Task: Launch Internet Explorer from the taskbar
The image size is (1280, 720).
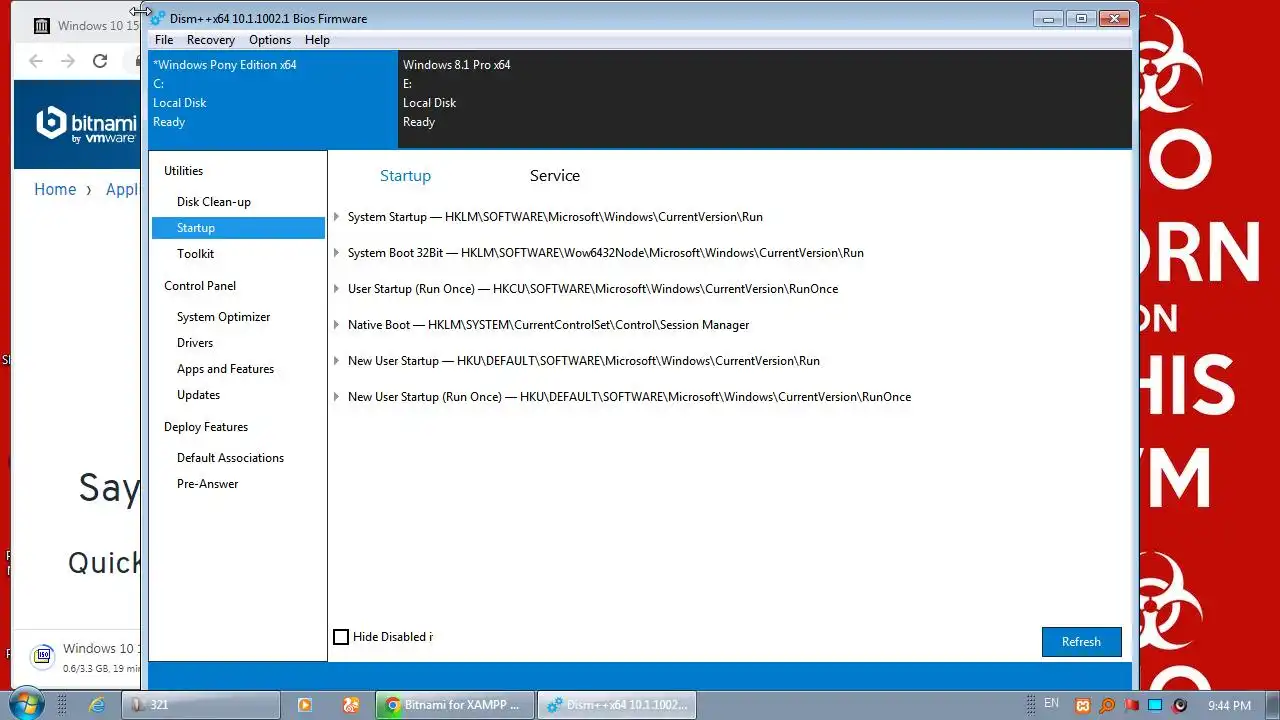Action: coord(97,705)
